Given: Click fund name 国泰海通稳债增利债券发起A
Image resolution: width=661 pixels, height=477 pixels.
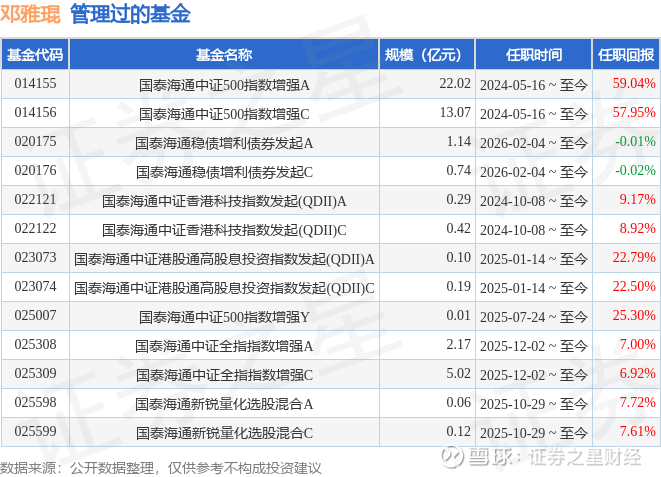Looking at the screenshot, I should [224, 143].
